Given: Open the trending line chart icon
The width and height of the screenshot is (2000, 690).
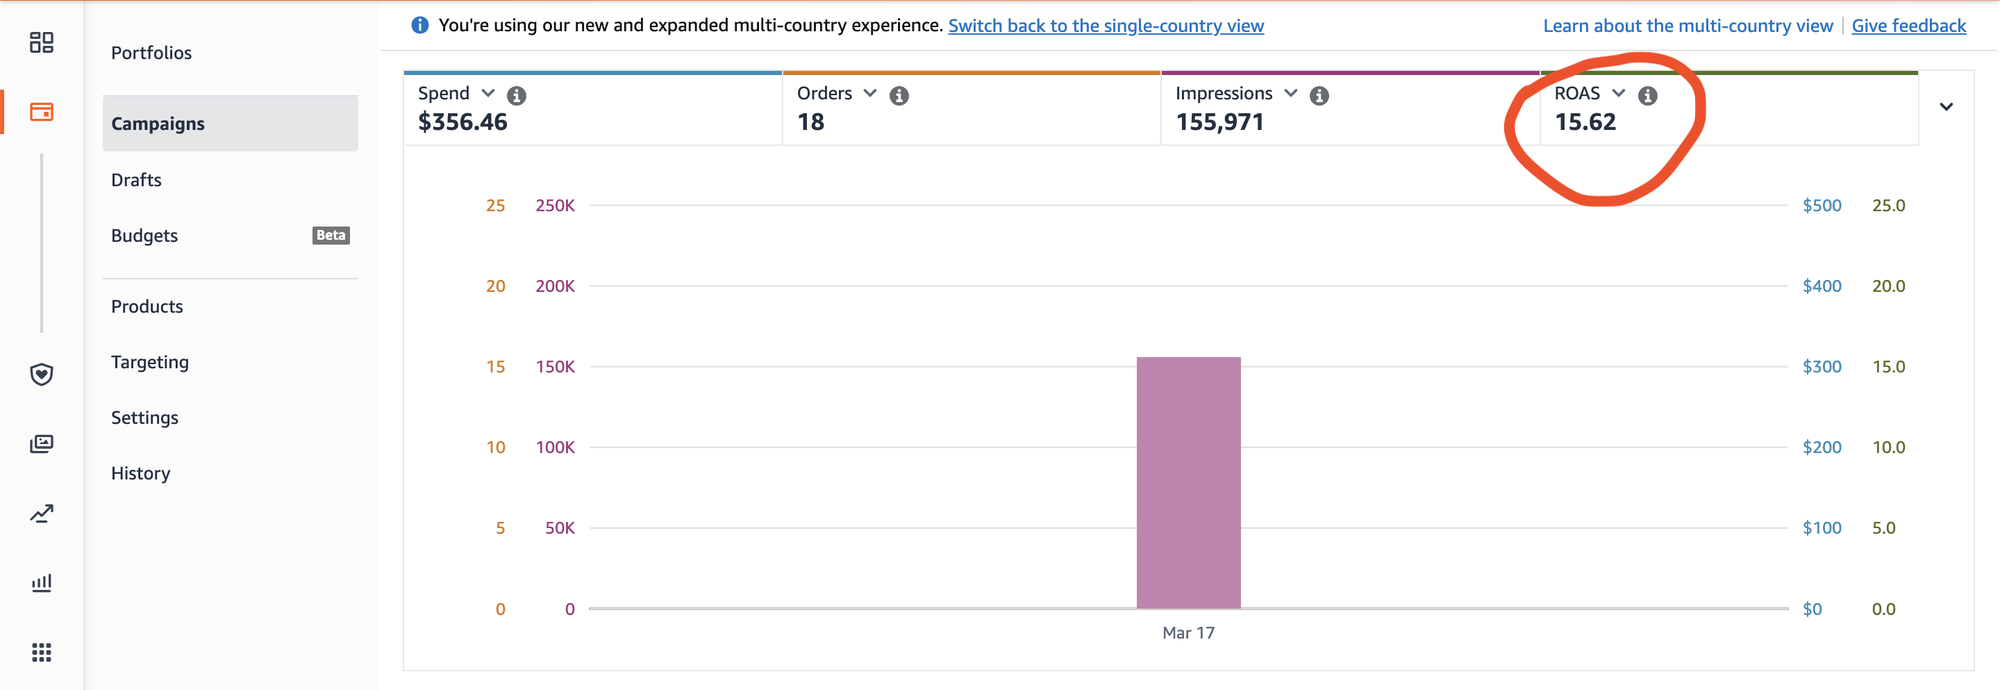Looking at the screenshot, I should pos(41,514).
